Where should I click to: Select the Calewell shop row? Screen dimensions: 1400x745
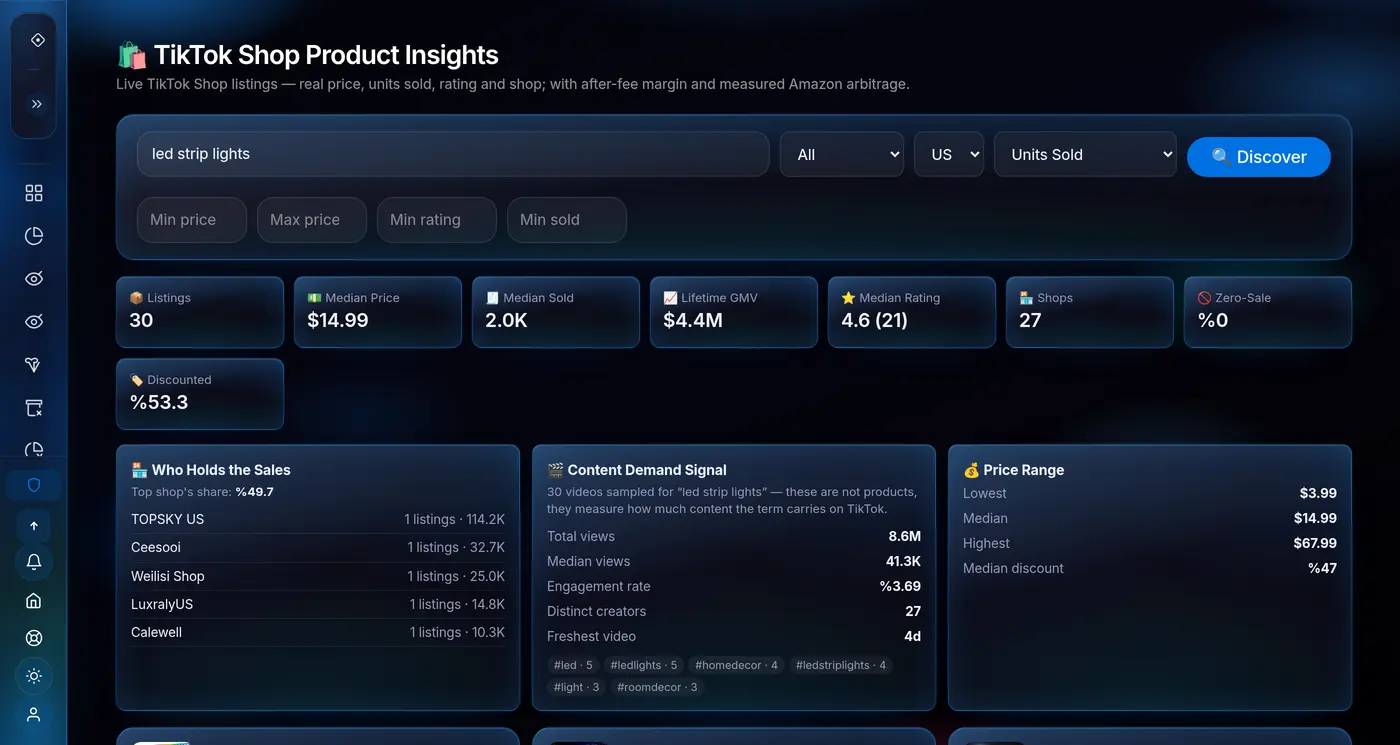318,632
